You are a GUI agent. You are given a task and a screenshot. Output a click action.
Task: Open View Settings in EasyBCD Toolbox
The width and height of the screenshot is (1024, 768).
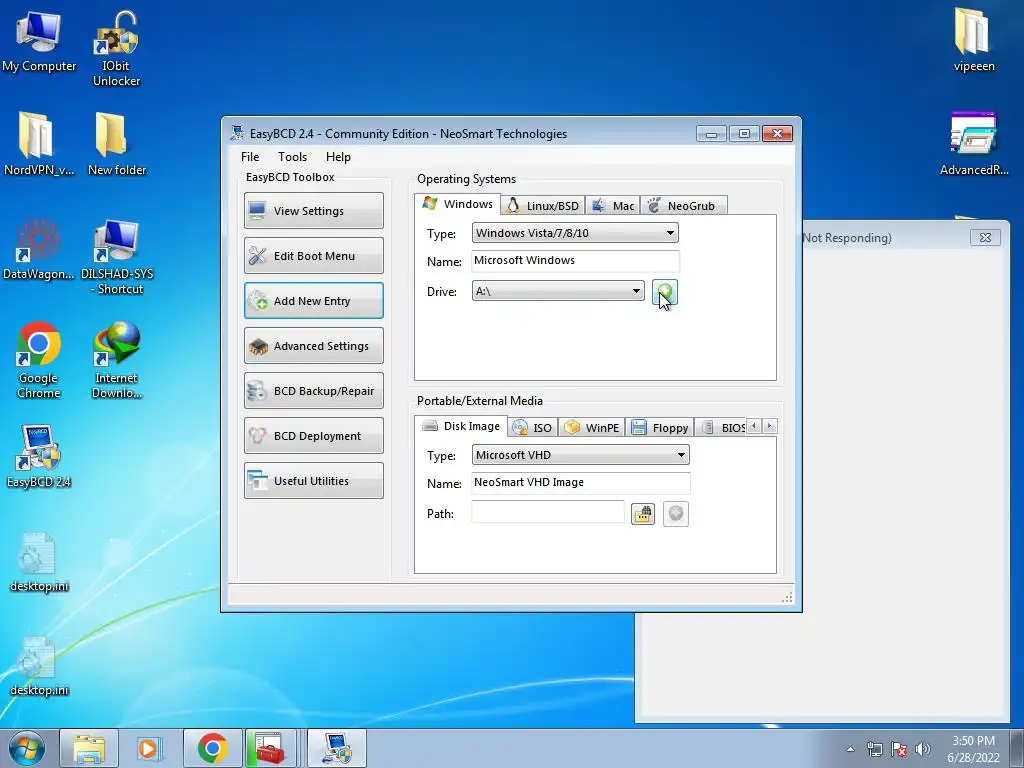[x=313, y=210]
